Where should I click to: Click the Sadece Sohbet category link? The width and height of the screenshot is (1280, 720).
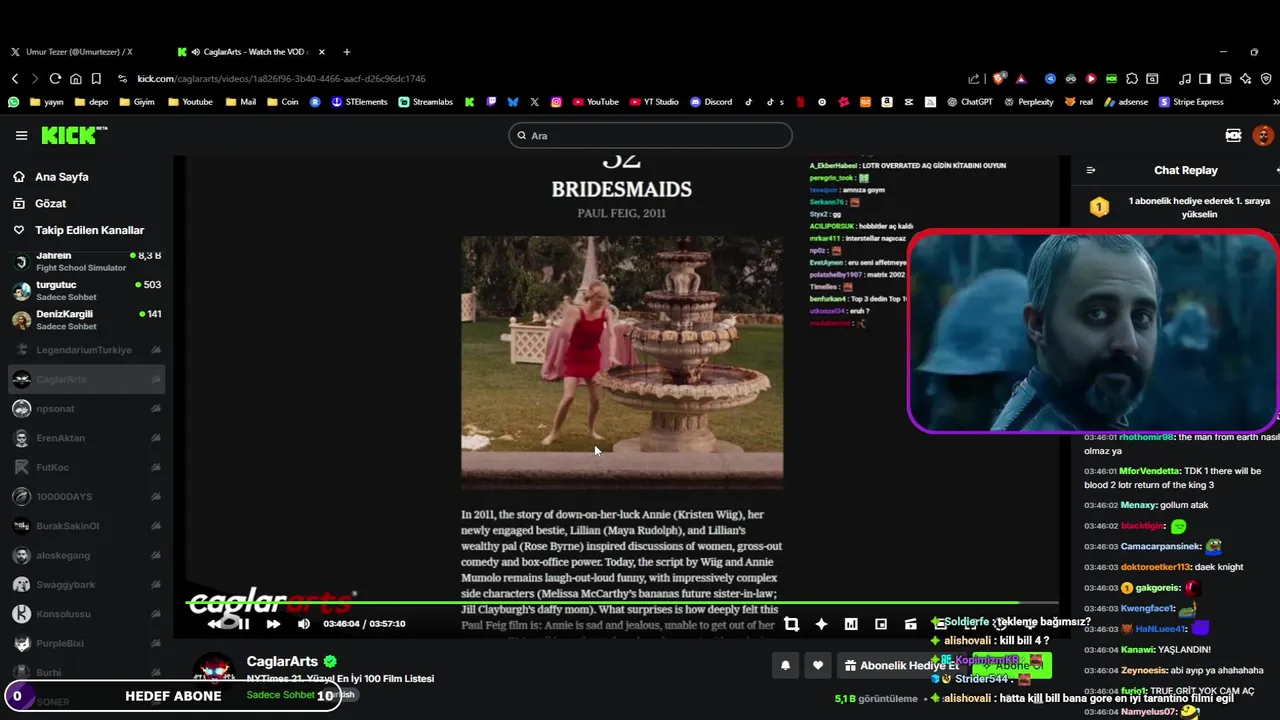coord(280,695)
